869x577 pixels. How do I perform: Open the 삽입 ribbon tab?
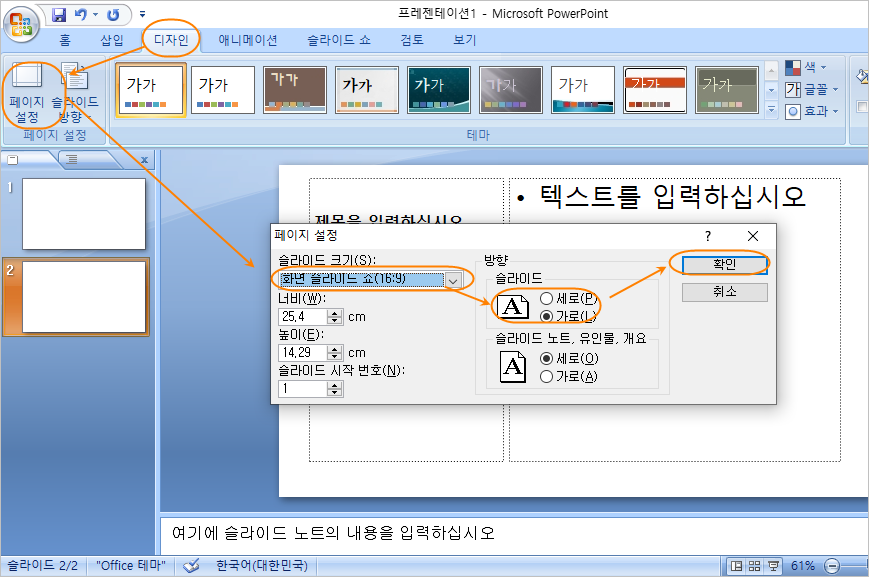tap(112, 40)
